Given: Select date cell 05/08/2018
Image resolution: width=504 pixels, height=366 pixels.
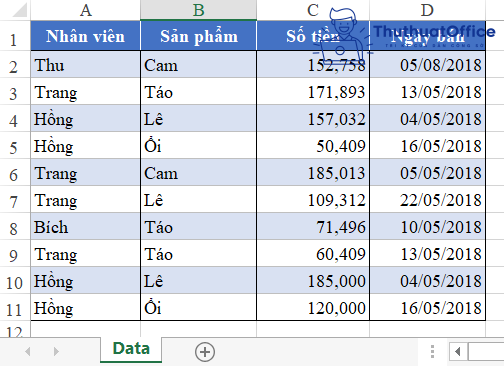Looking at the screenshot, I should point(427,65).
